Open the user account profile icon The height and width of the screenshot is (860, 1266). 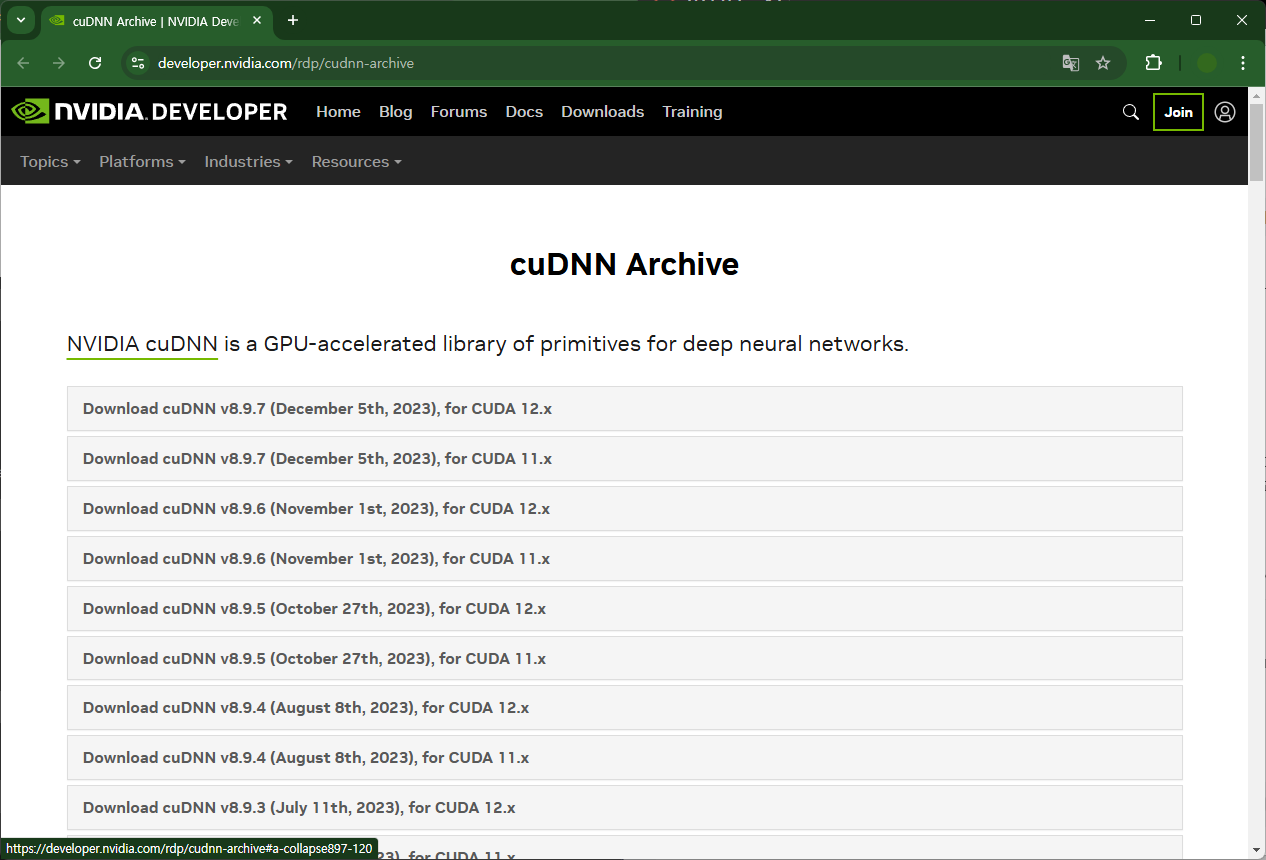point(1225,112)
